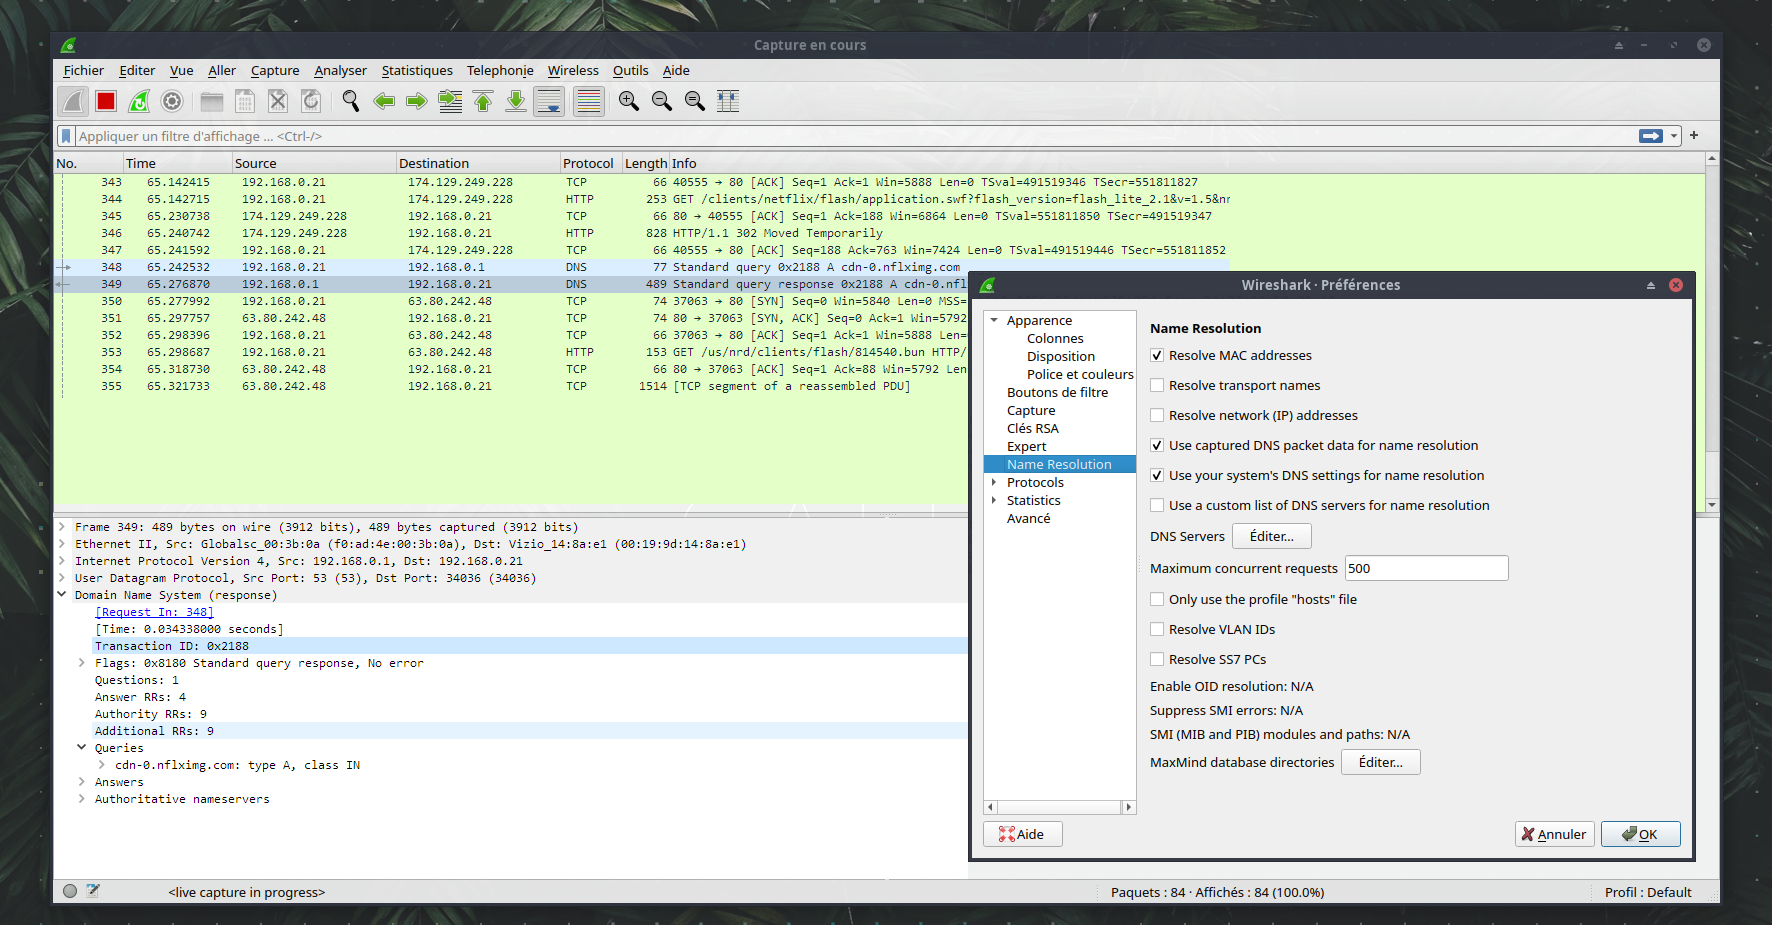The image size is (1772, 925).
Task: Confirm preferences with the OK button
Action: (1640, 834)
